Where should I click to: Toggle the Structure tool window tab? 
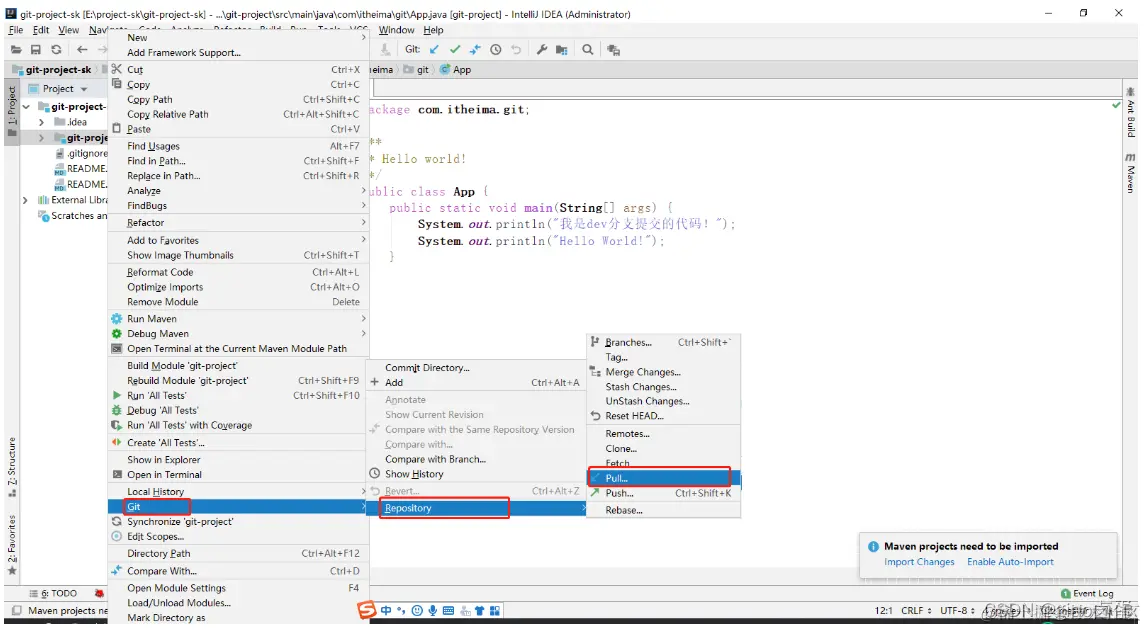point(12,467)
